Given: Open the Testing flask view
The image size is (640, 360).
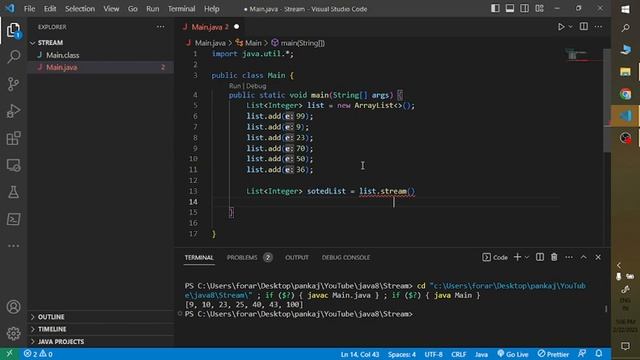Looking at the screenshot, I should [x=13, y=192].
